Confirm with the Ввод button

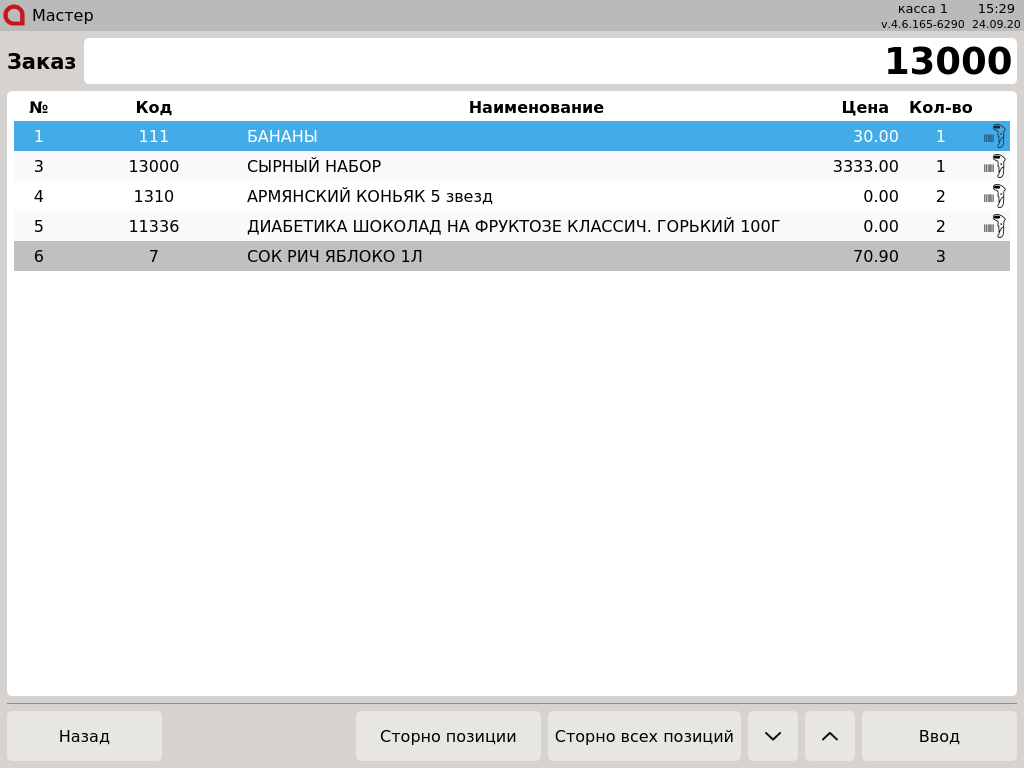point(939,736)
